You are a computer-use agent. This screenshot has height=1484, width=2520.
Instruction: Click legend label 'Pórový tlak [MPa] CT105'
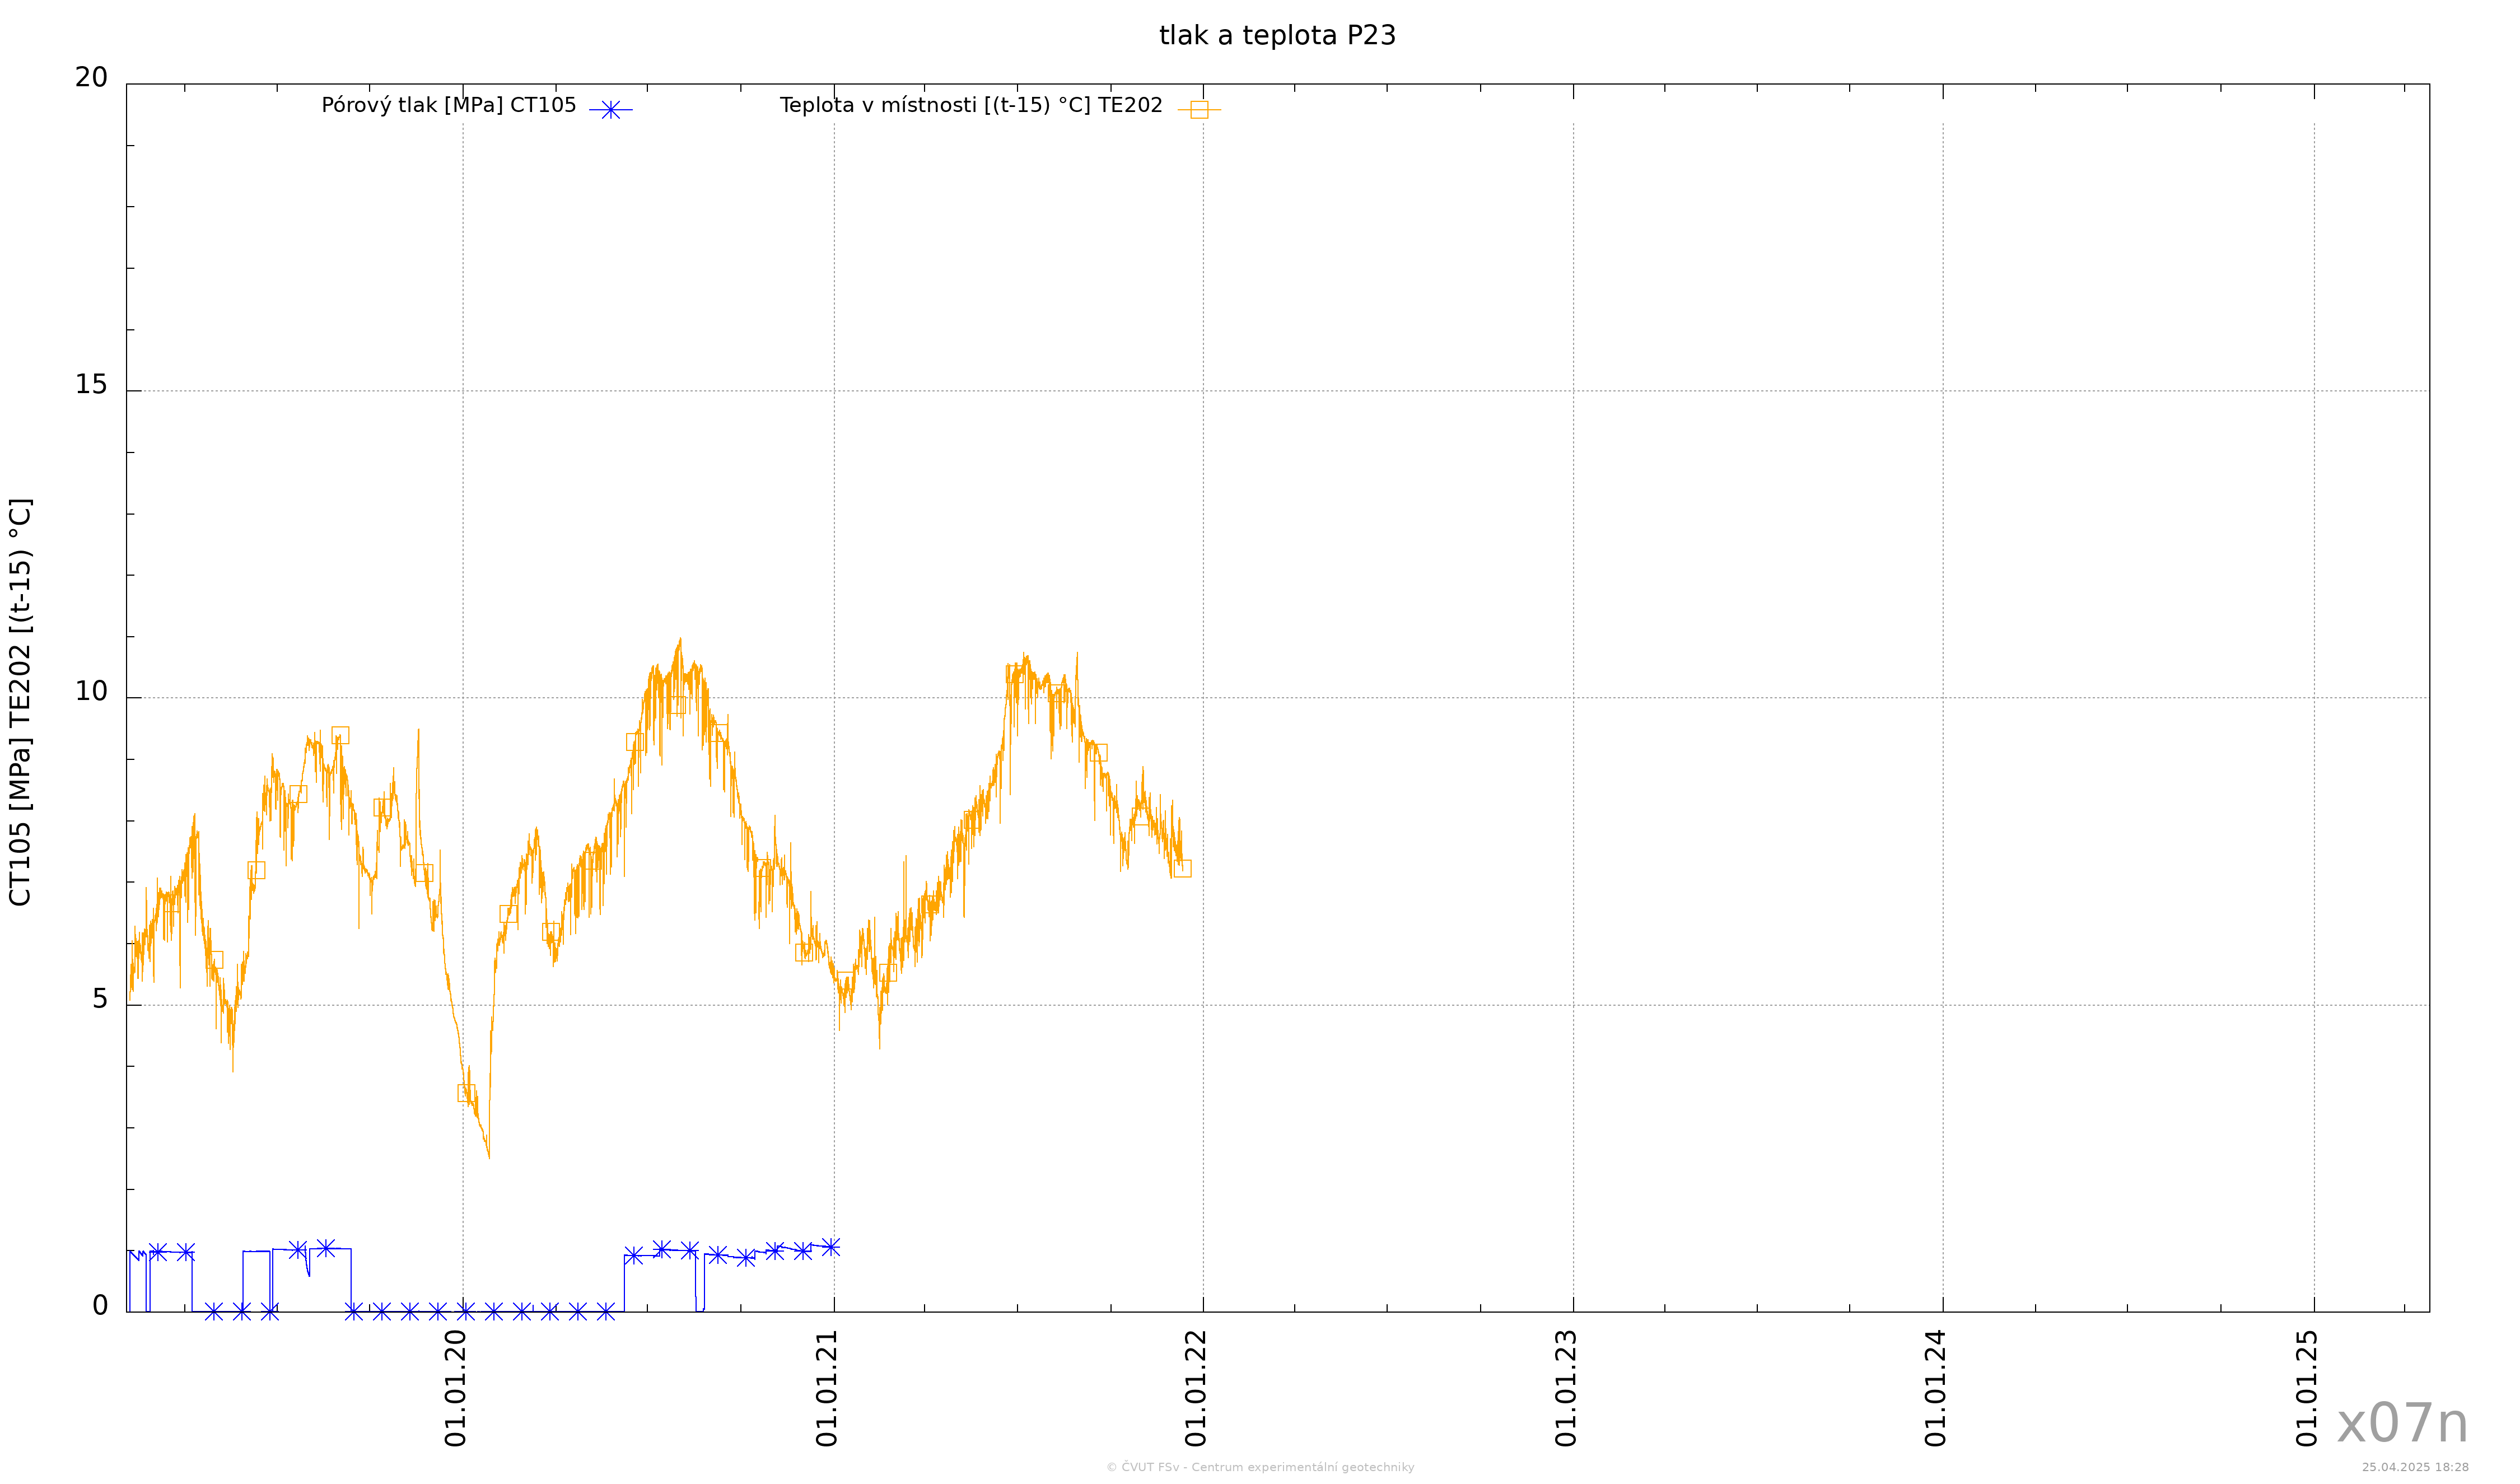[449, 105]
